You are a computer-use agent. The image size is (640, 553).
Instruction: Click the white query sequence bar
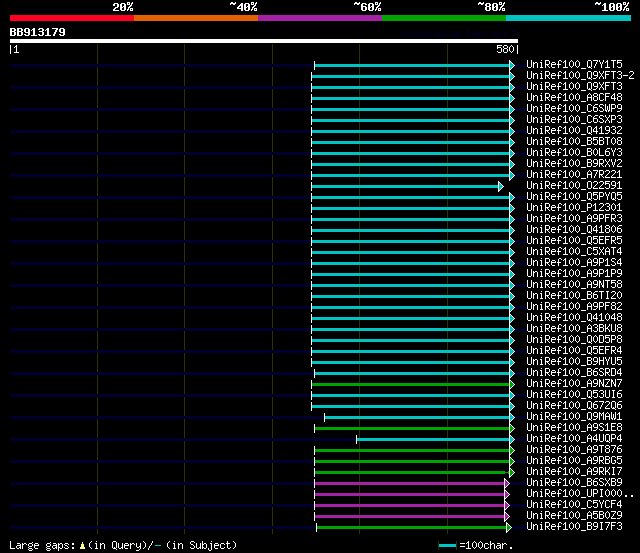tap(264, 41)
